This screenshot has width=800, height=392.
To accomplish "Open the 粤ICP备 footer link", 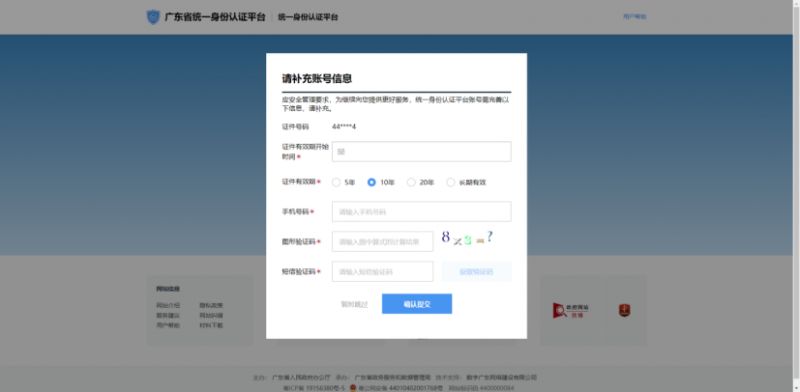I will [x=314, y=388].
